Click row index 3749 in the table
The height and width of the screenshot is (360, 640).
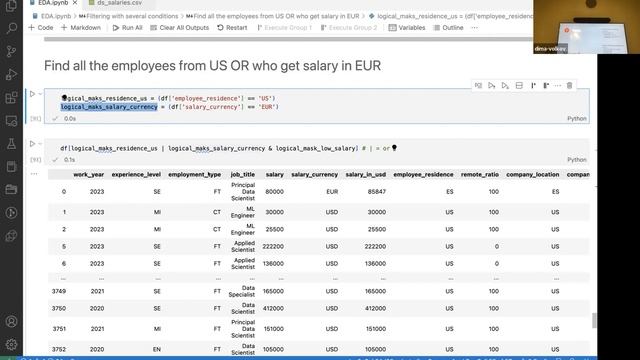[x=59, y=291]
